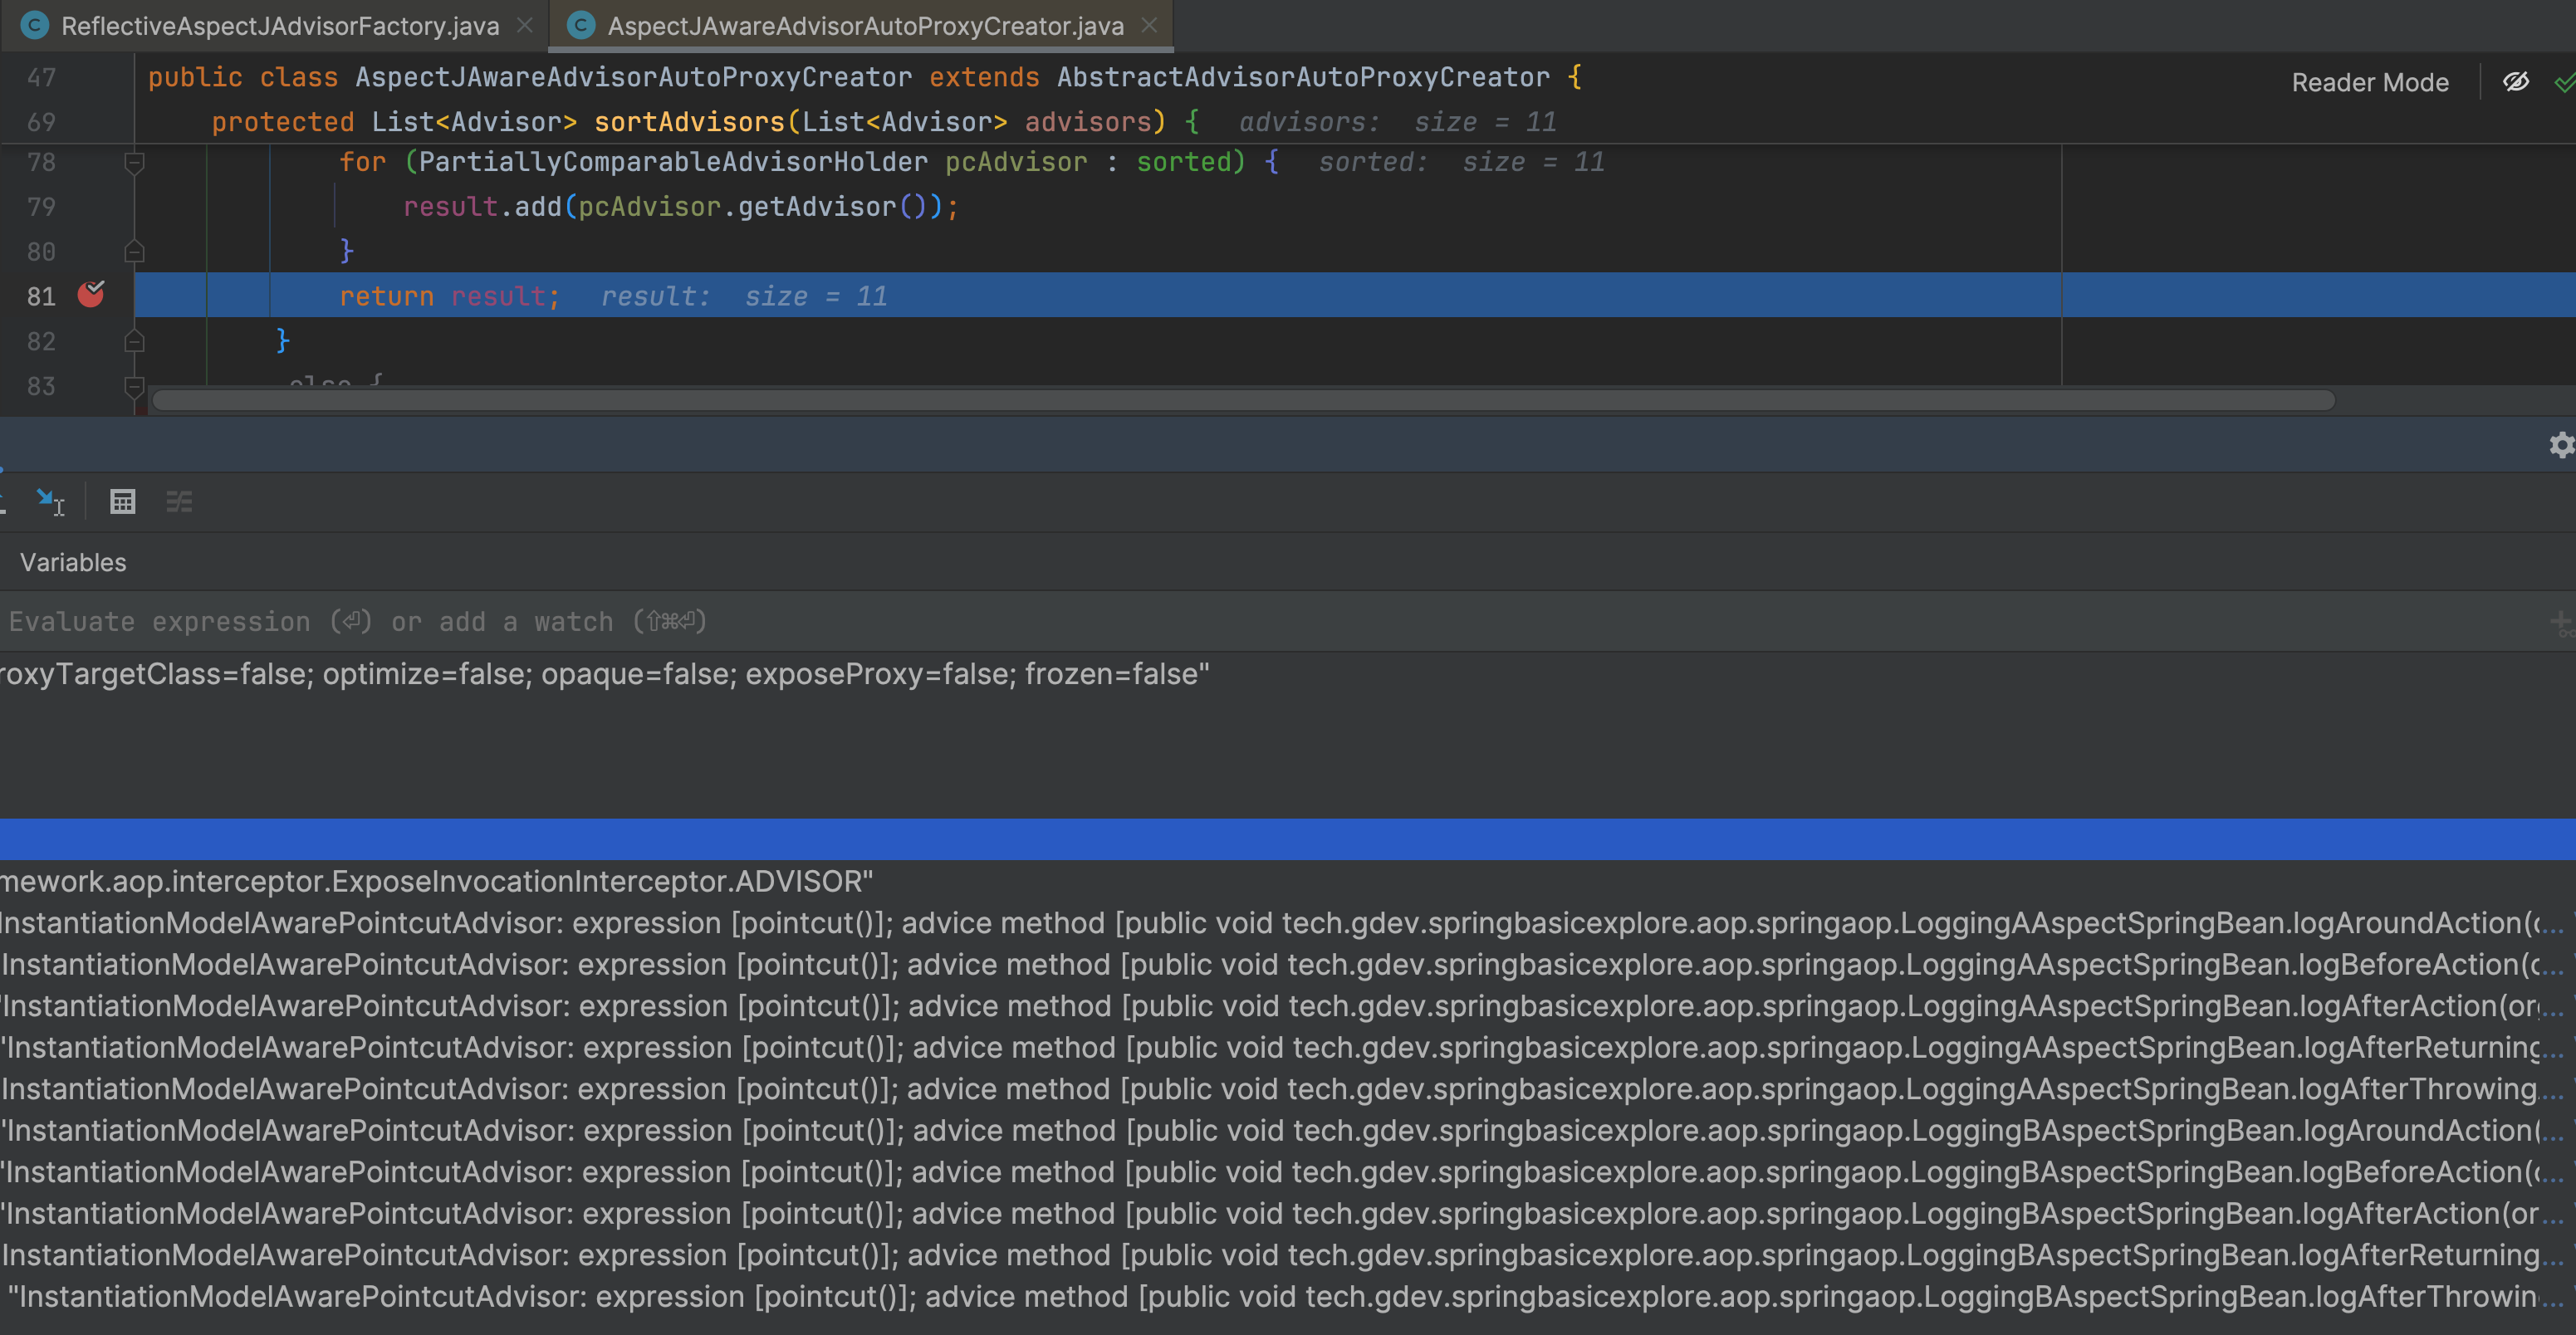Screen dimensions: 2576x1335
Task: Collapse the for loop at line 78
Action: coord(134,162)
